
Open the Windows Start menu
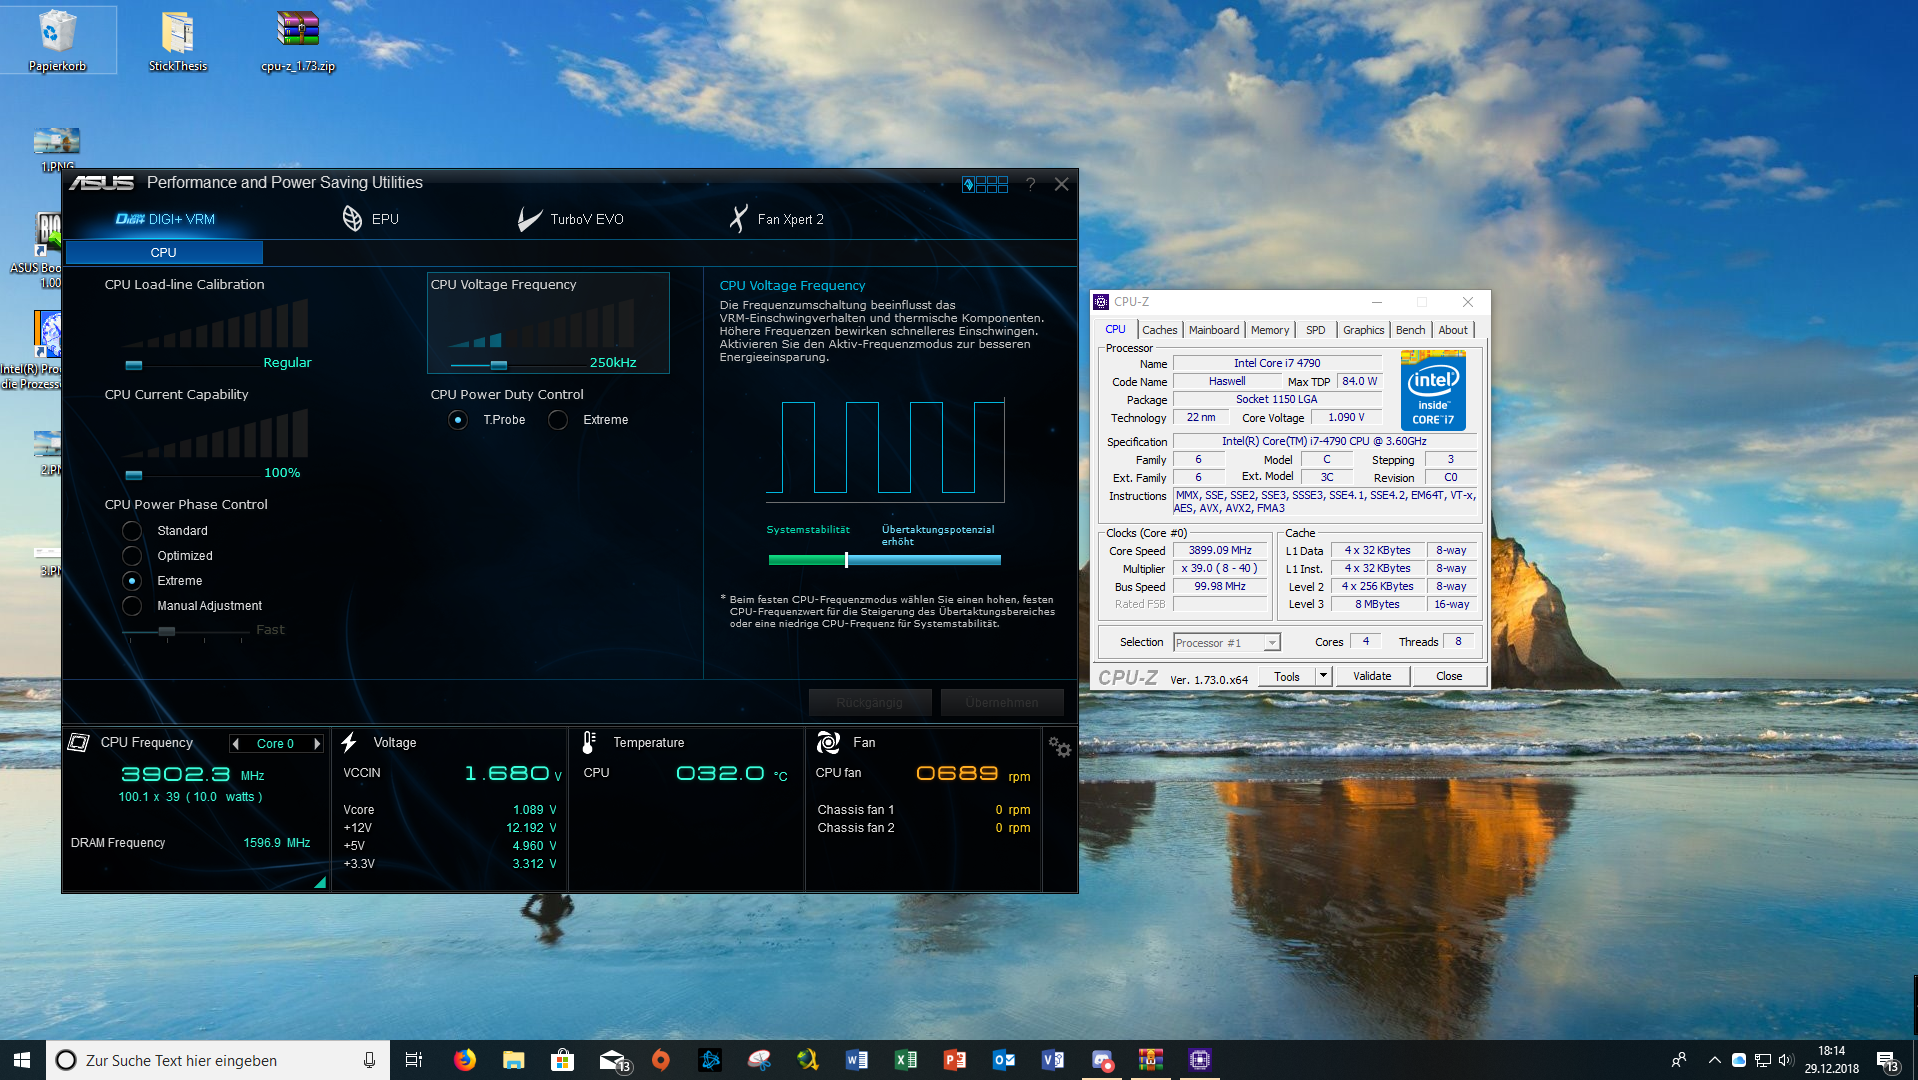(22, 1060)
